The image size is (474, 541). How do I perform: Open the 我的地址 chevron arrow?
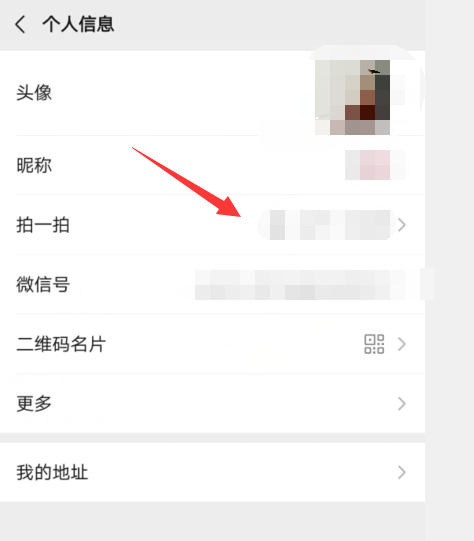(x=402, y=472)
